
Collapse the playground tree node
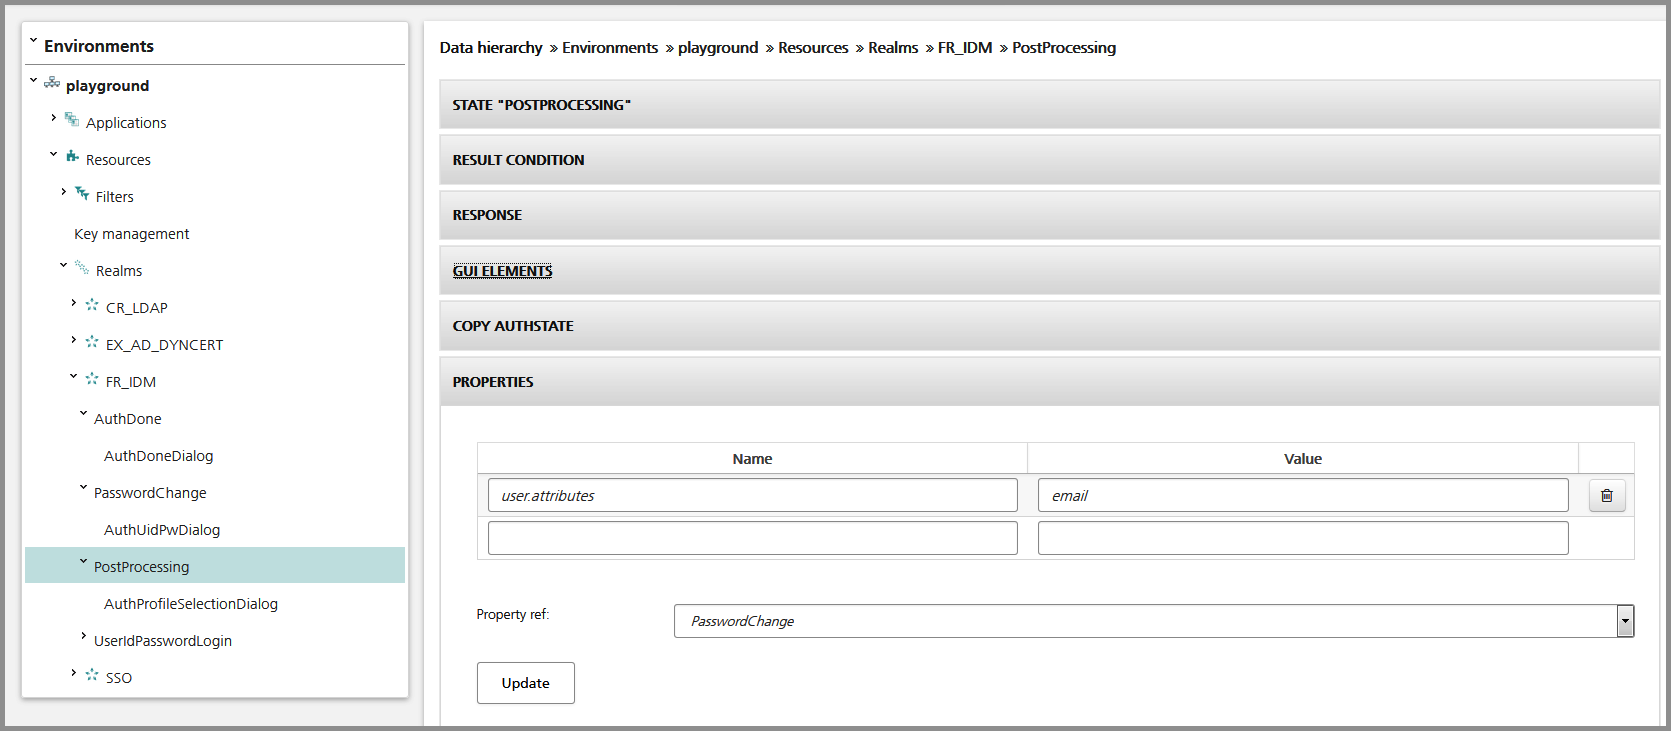33,81
